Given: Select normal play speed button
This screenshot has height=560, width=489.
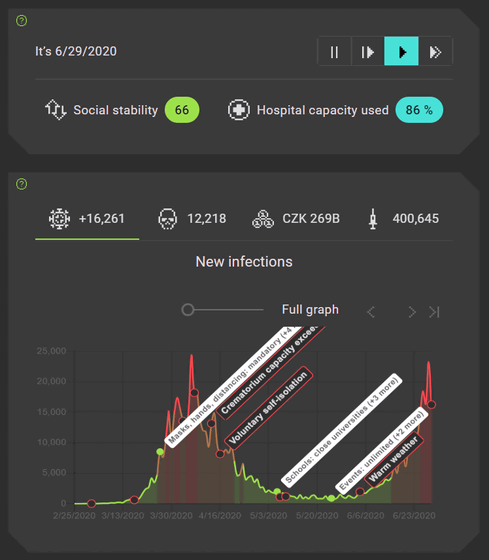Looking at the screenshot, I should coord(401,51).
